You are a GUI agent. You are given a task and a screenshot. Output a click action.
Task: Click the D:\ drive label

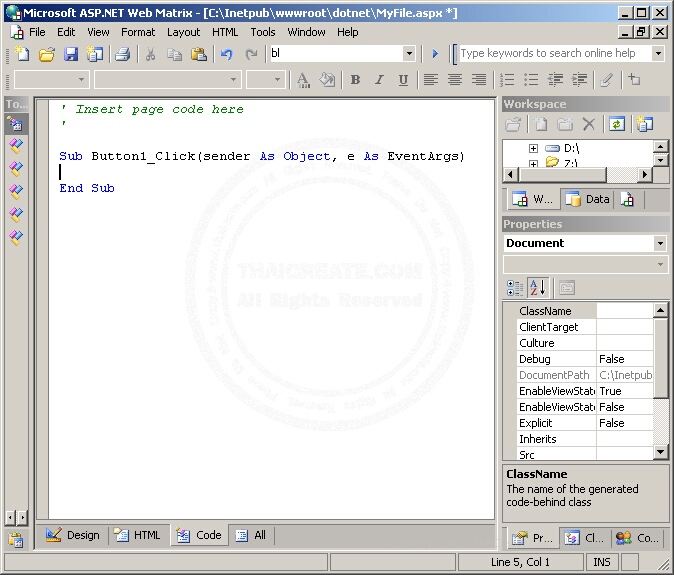coord(571,148)
